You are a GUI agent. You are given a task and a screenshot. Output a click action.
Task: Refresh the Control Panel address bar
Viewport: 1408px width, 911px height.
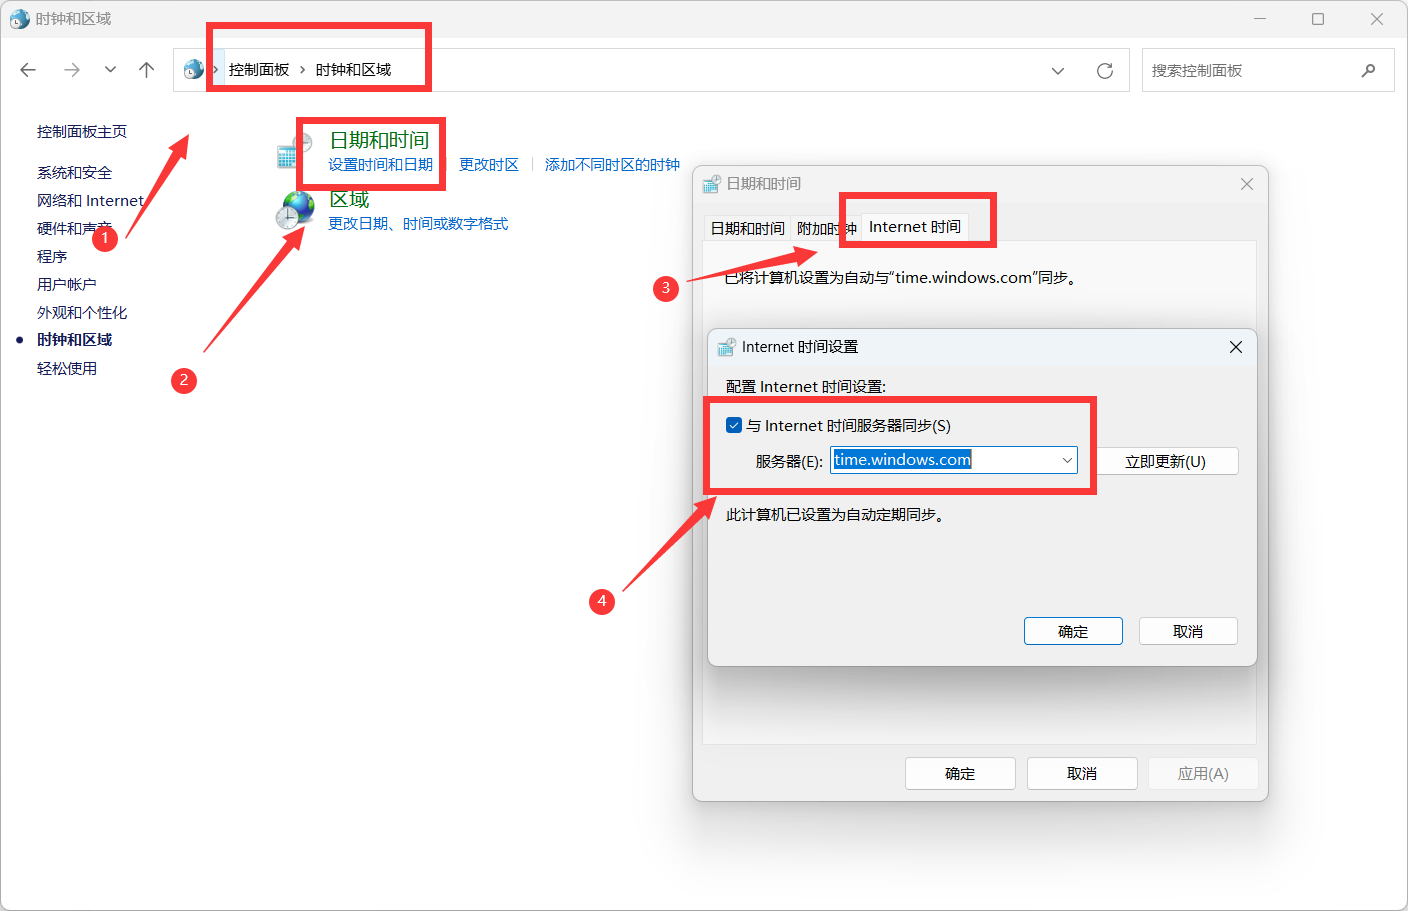pyautogui.click(x=1105, y=71)
